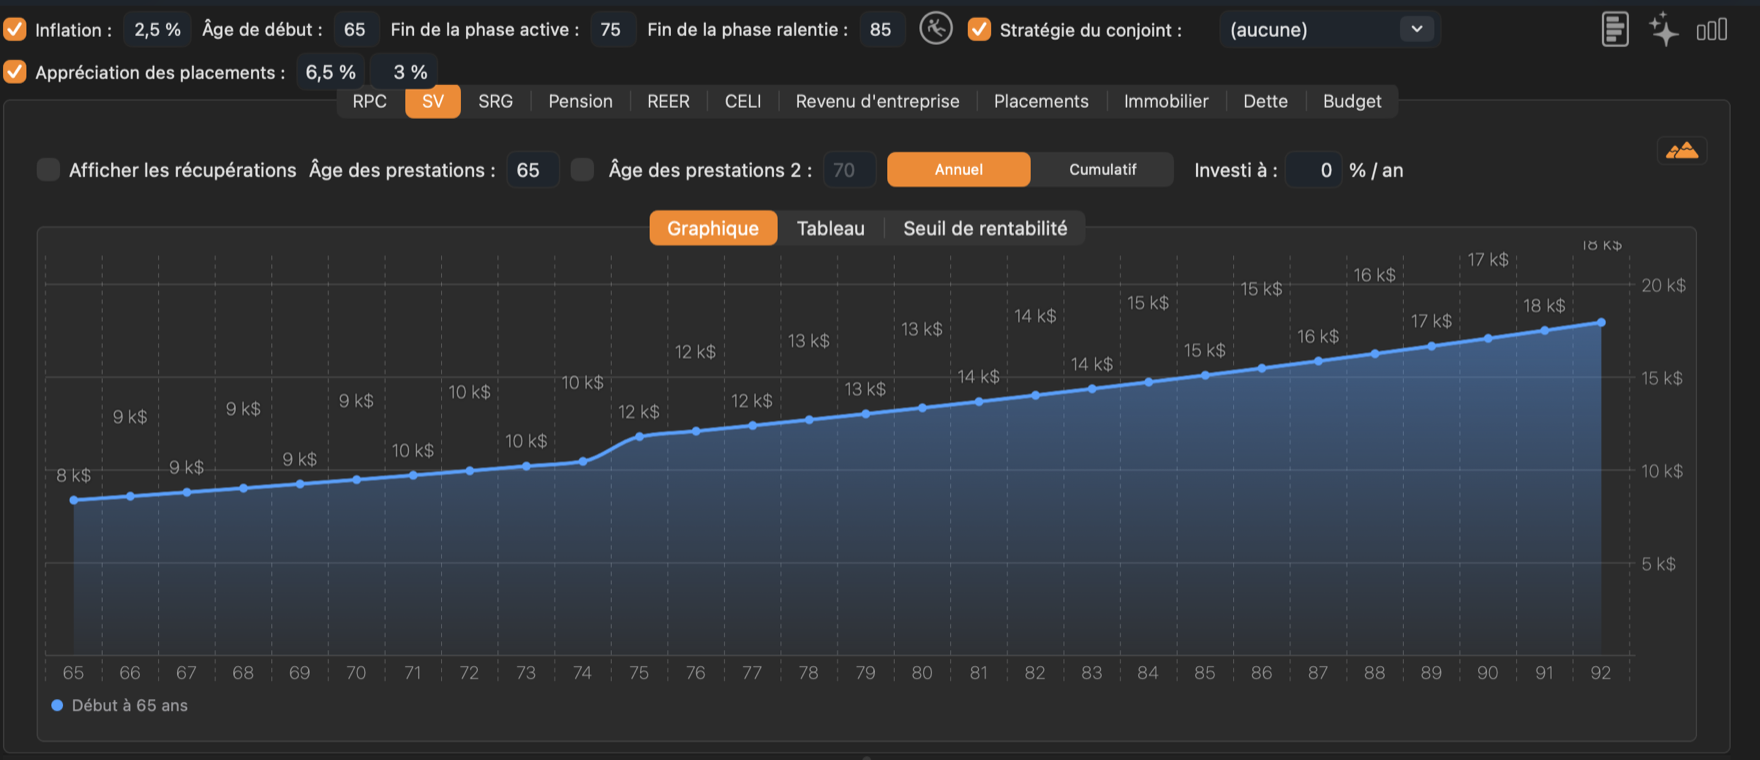Click the Fin de la phase active field
This screenshot has width=1760, height=760.
[x=611, y=29]
